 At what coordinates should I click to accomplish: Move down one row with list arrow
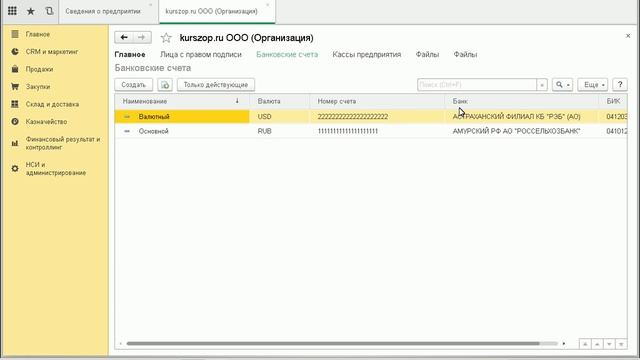click(609, 344)
